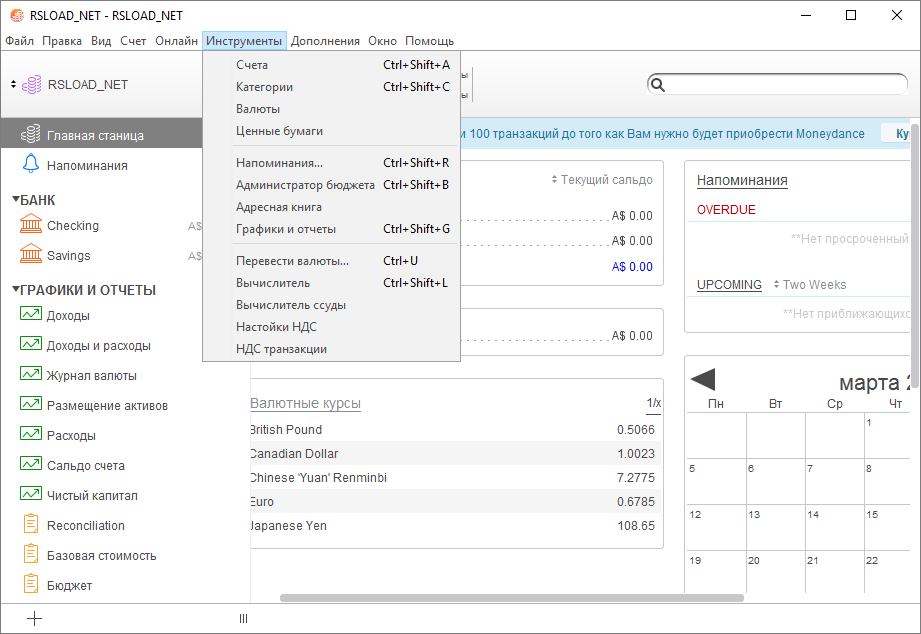Click the magnifier icon in search box
The width and height of the screenshot is (921, 634).
coord(658,85)
